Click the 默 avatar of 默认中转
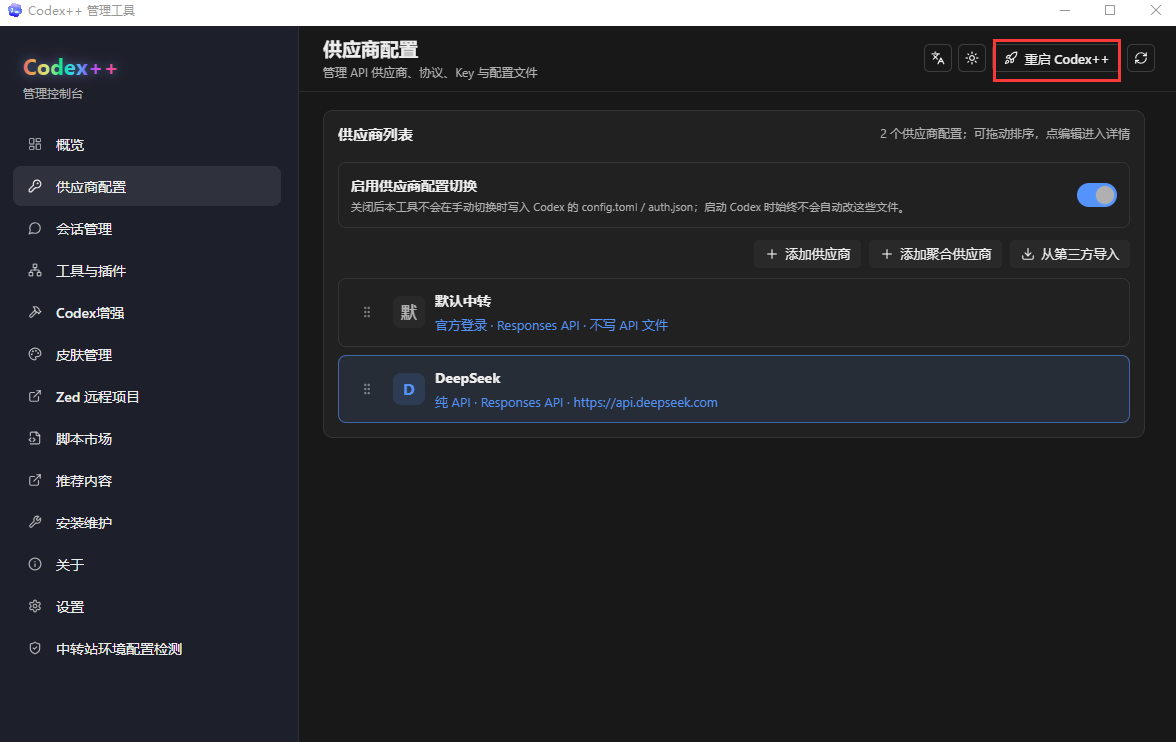The height and width of the screenshot is (742, 1176). [x=409, y=312]
